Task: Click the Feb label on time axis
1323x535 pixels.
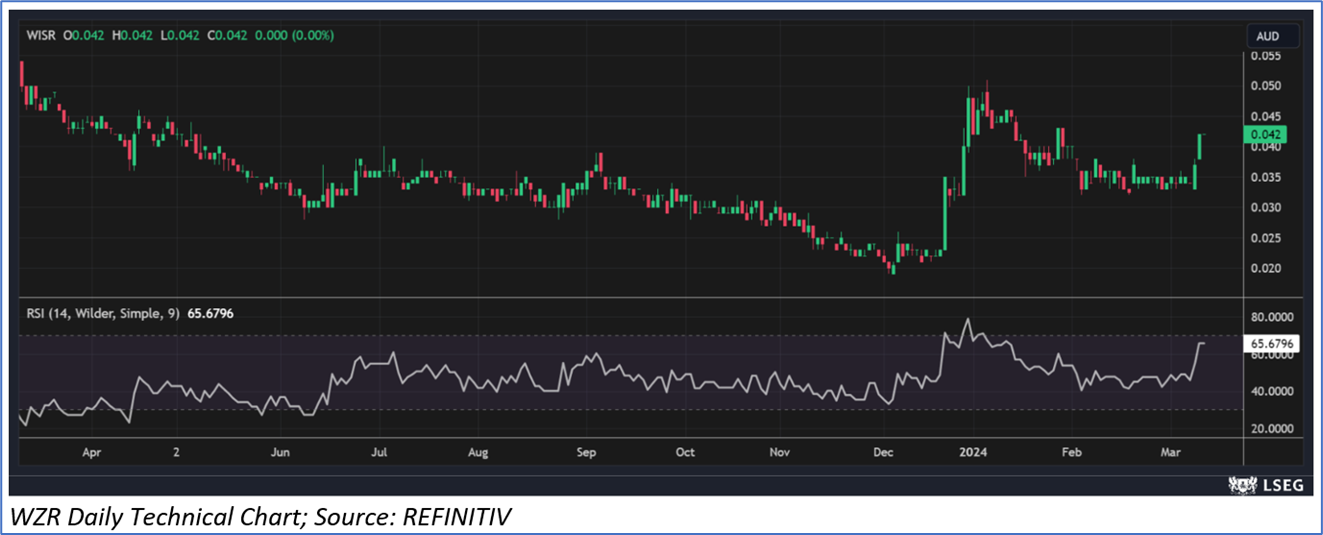Action: click(1070, 452)
